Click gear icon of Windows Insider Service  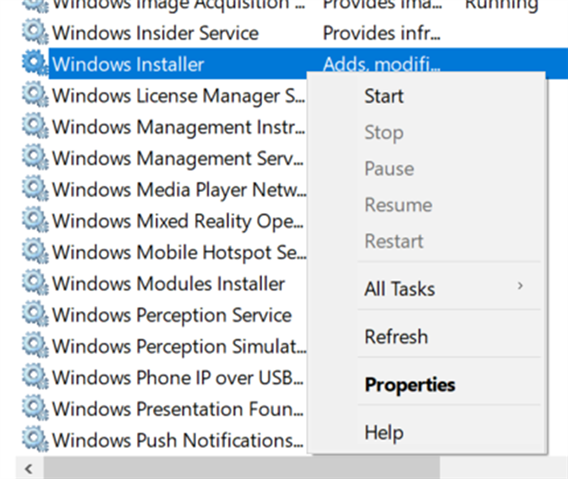click(x=35, y=33)
